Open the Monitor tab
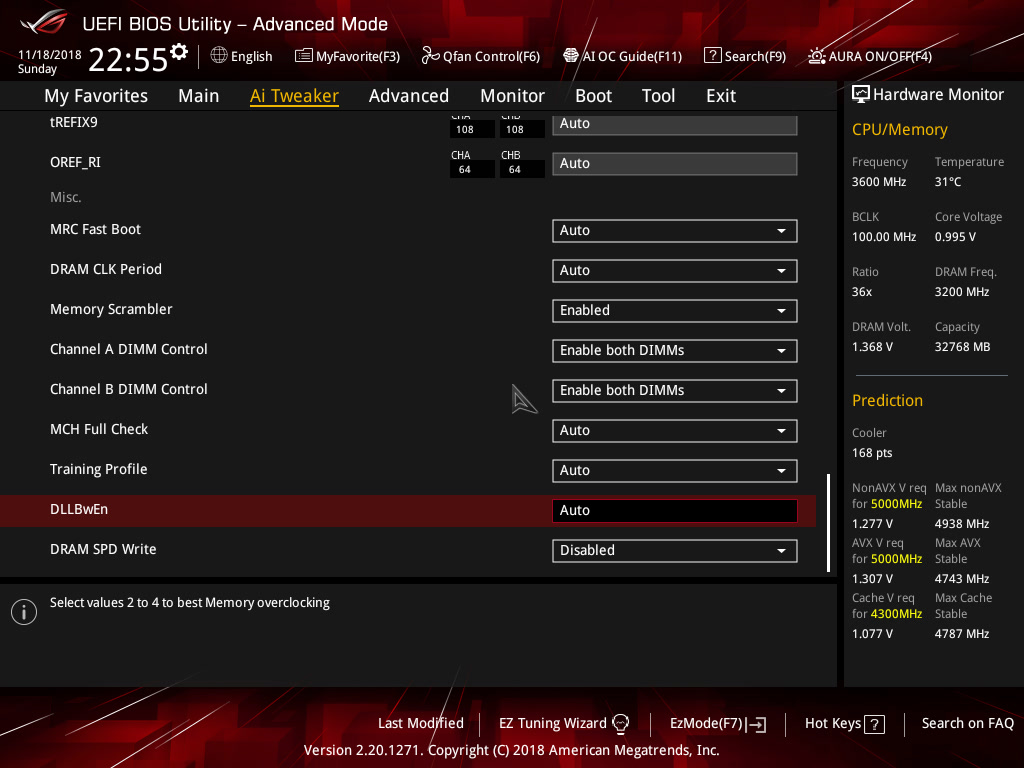This screenshot has height=768, width=1024. 513,96
